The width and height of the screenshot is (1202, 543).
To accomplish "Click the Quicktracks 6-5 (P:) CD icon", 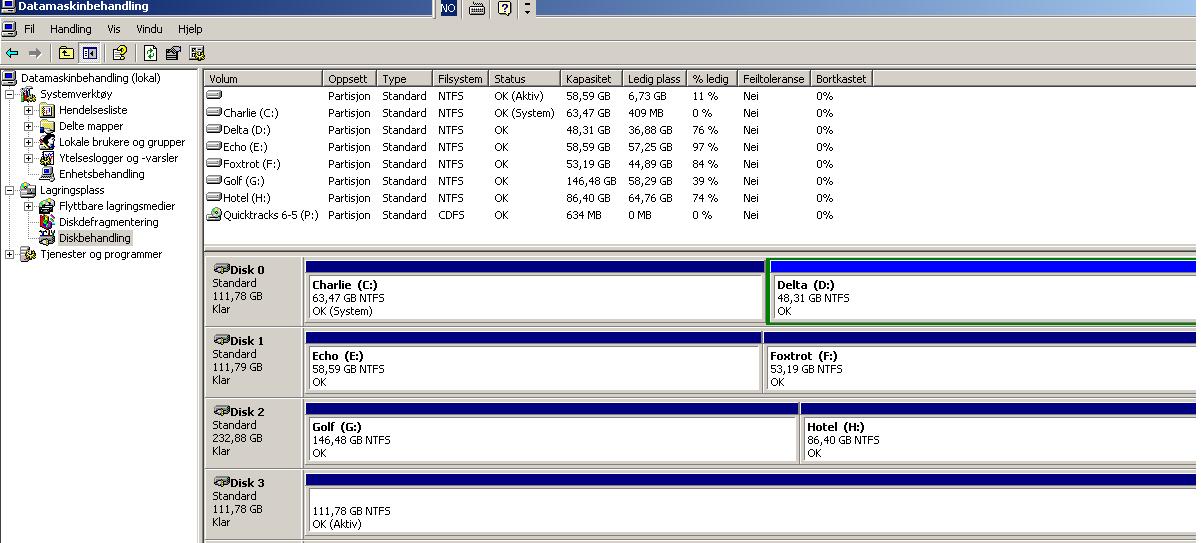I will (213, 214).
